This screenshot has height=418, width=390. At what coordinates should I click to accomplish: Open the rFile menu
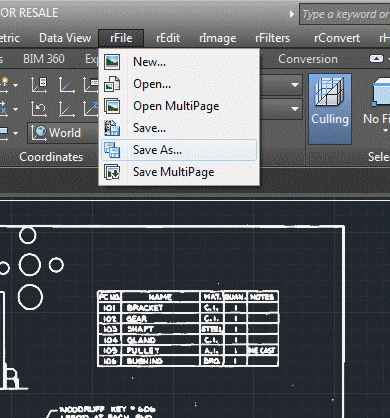(121, 38)
